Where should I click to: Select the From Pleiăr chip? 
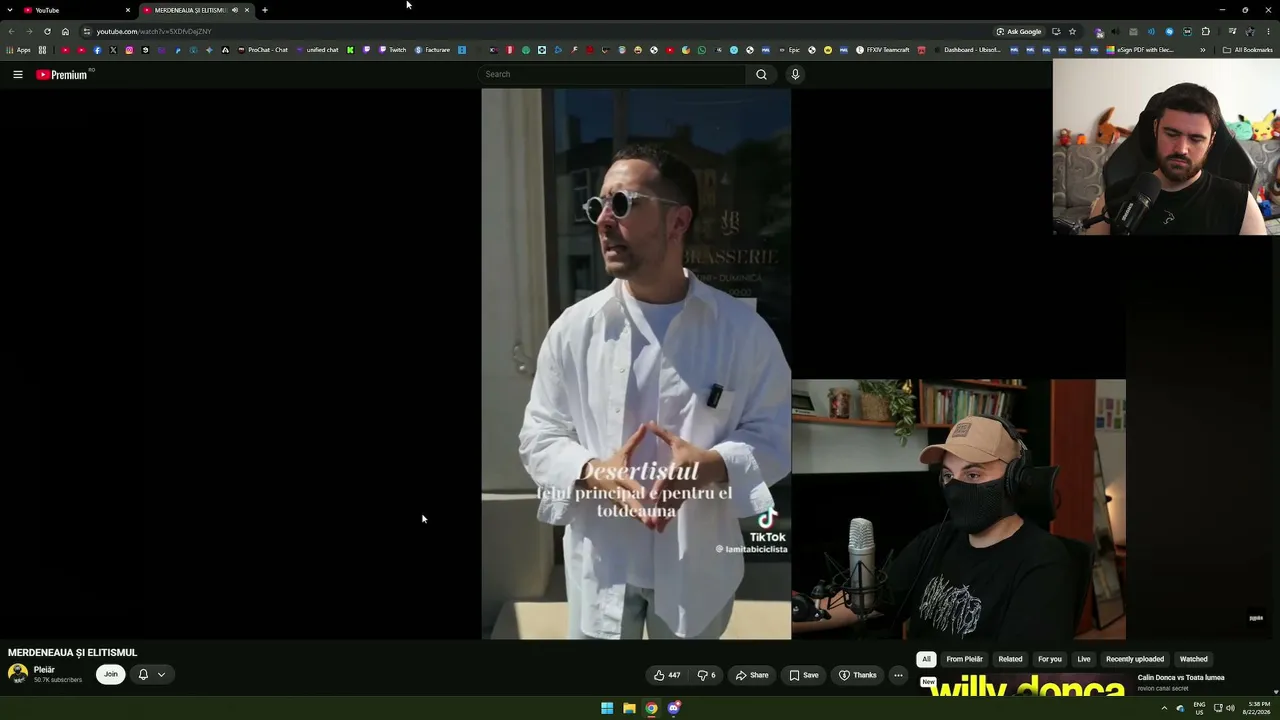[965, 659]
